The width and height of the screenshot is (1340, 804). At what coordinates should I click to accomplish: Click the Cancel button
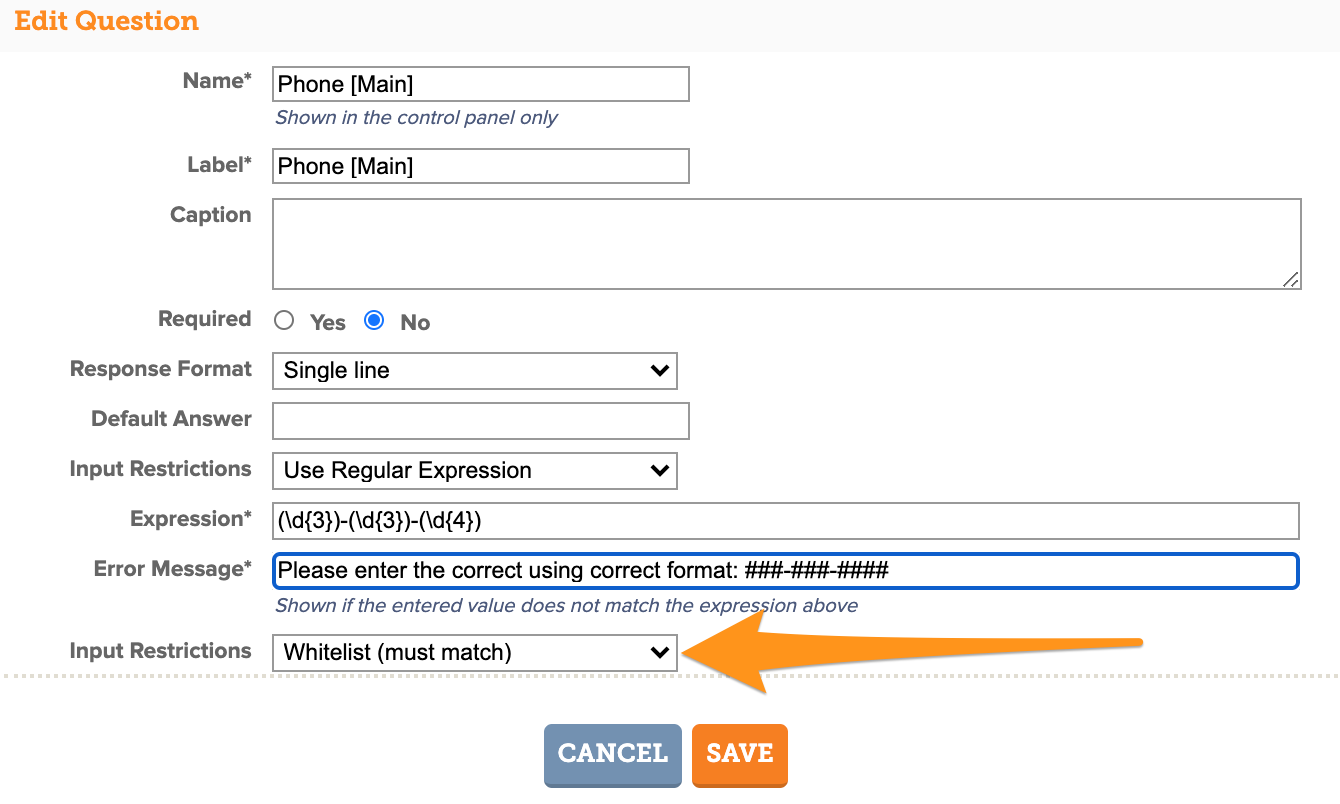click(x=613, y=754)
